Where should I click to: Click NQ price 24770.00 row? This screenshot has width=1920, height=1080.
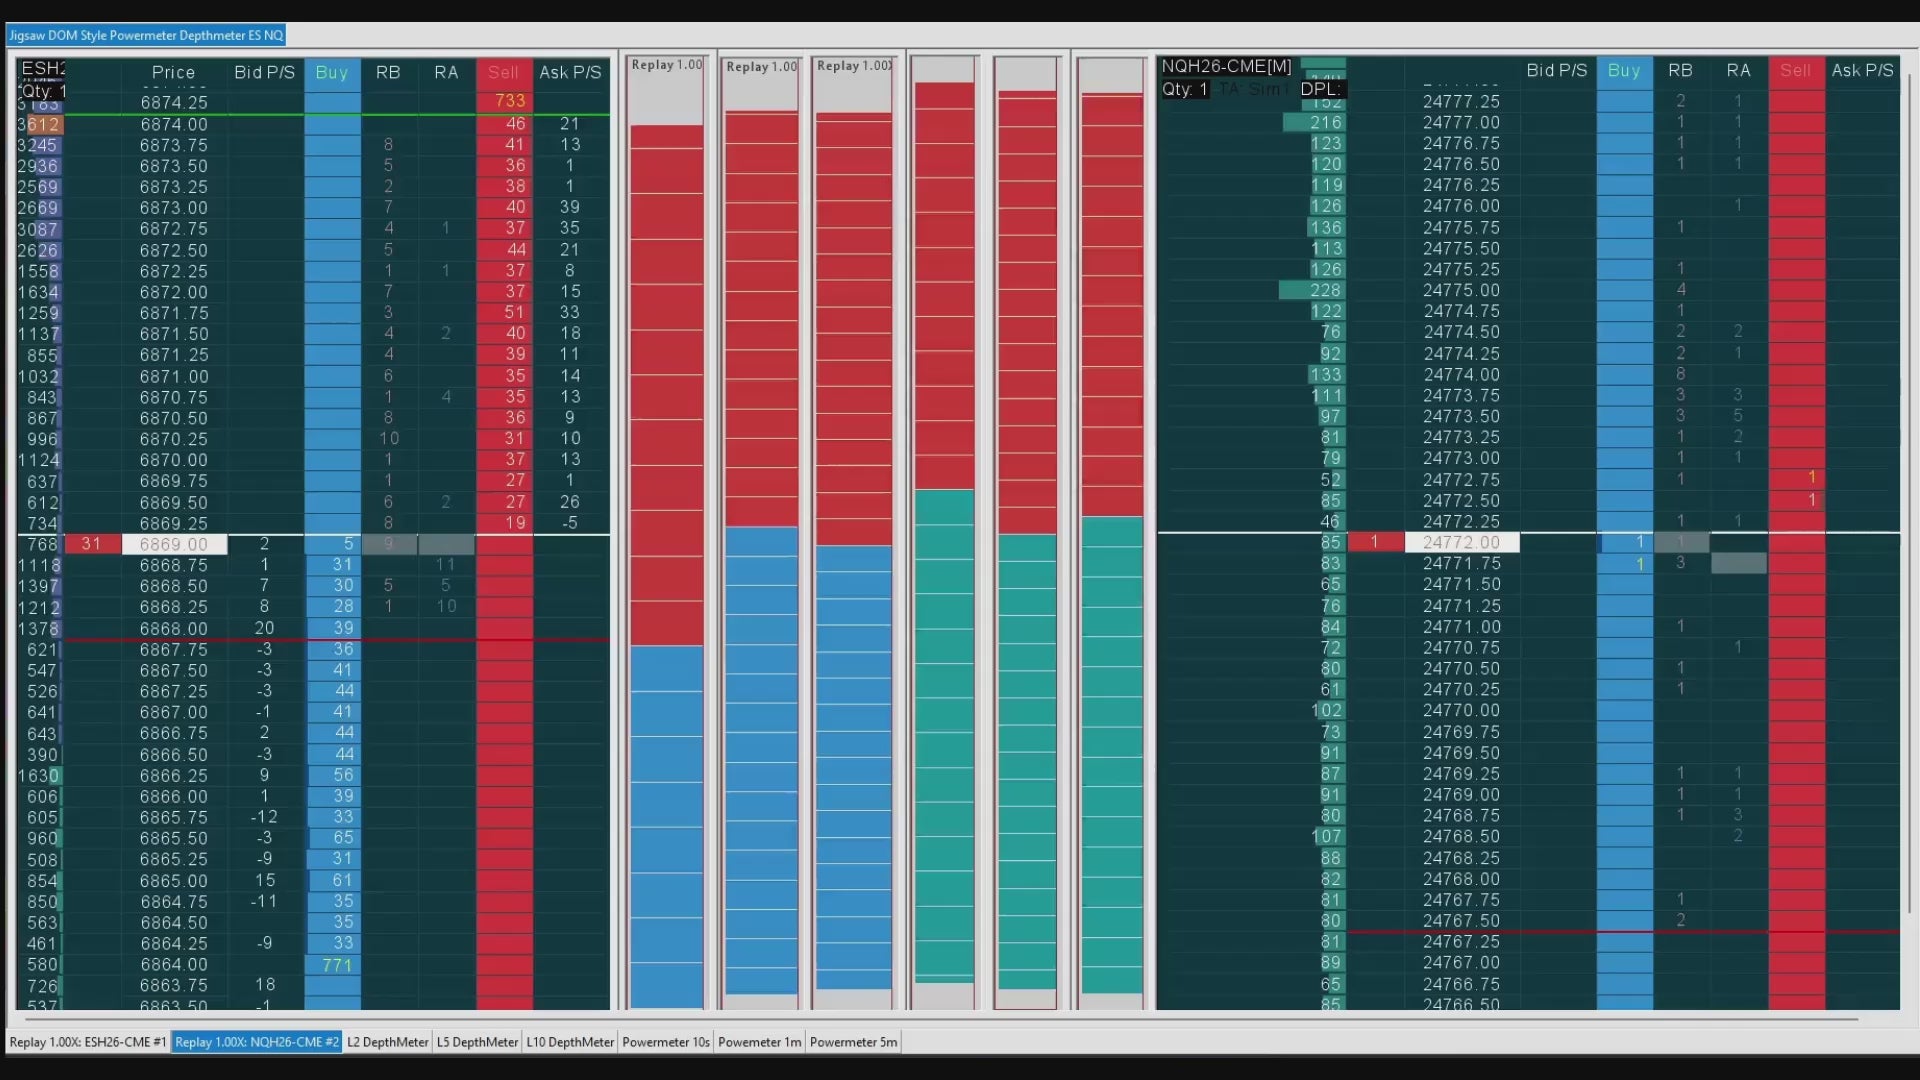[1462, 710]
